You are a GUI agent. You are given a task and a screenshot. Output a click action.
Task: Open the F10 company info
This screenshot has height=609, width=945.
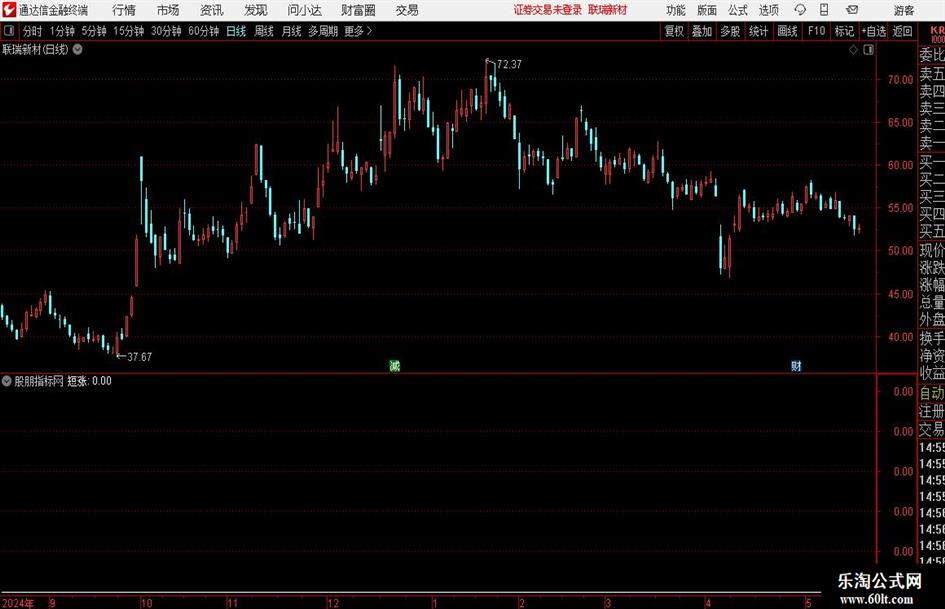point(816,31)
